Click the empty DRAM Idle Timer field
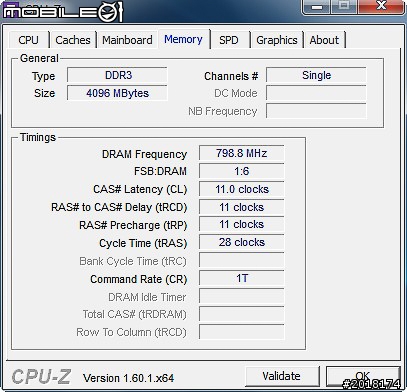Viewport: 407px width, 392px height. click(x=242, y=296)
